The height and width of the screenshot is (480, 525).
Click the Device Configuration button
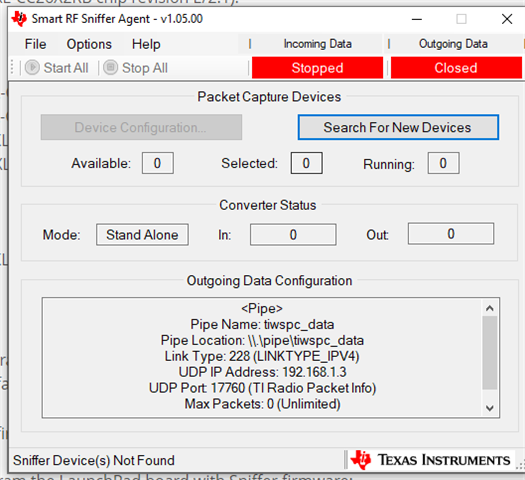141,127
